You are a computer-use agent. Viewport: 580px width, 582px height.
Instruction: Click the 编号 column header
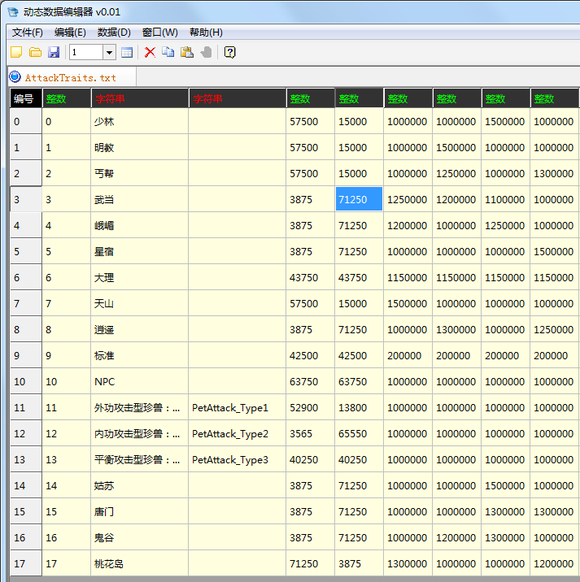26,98
